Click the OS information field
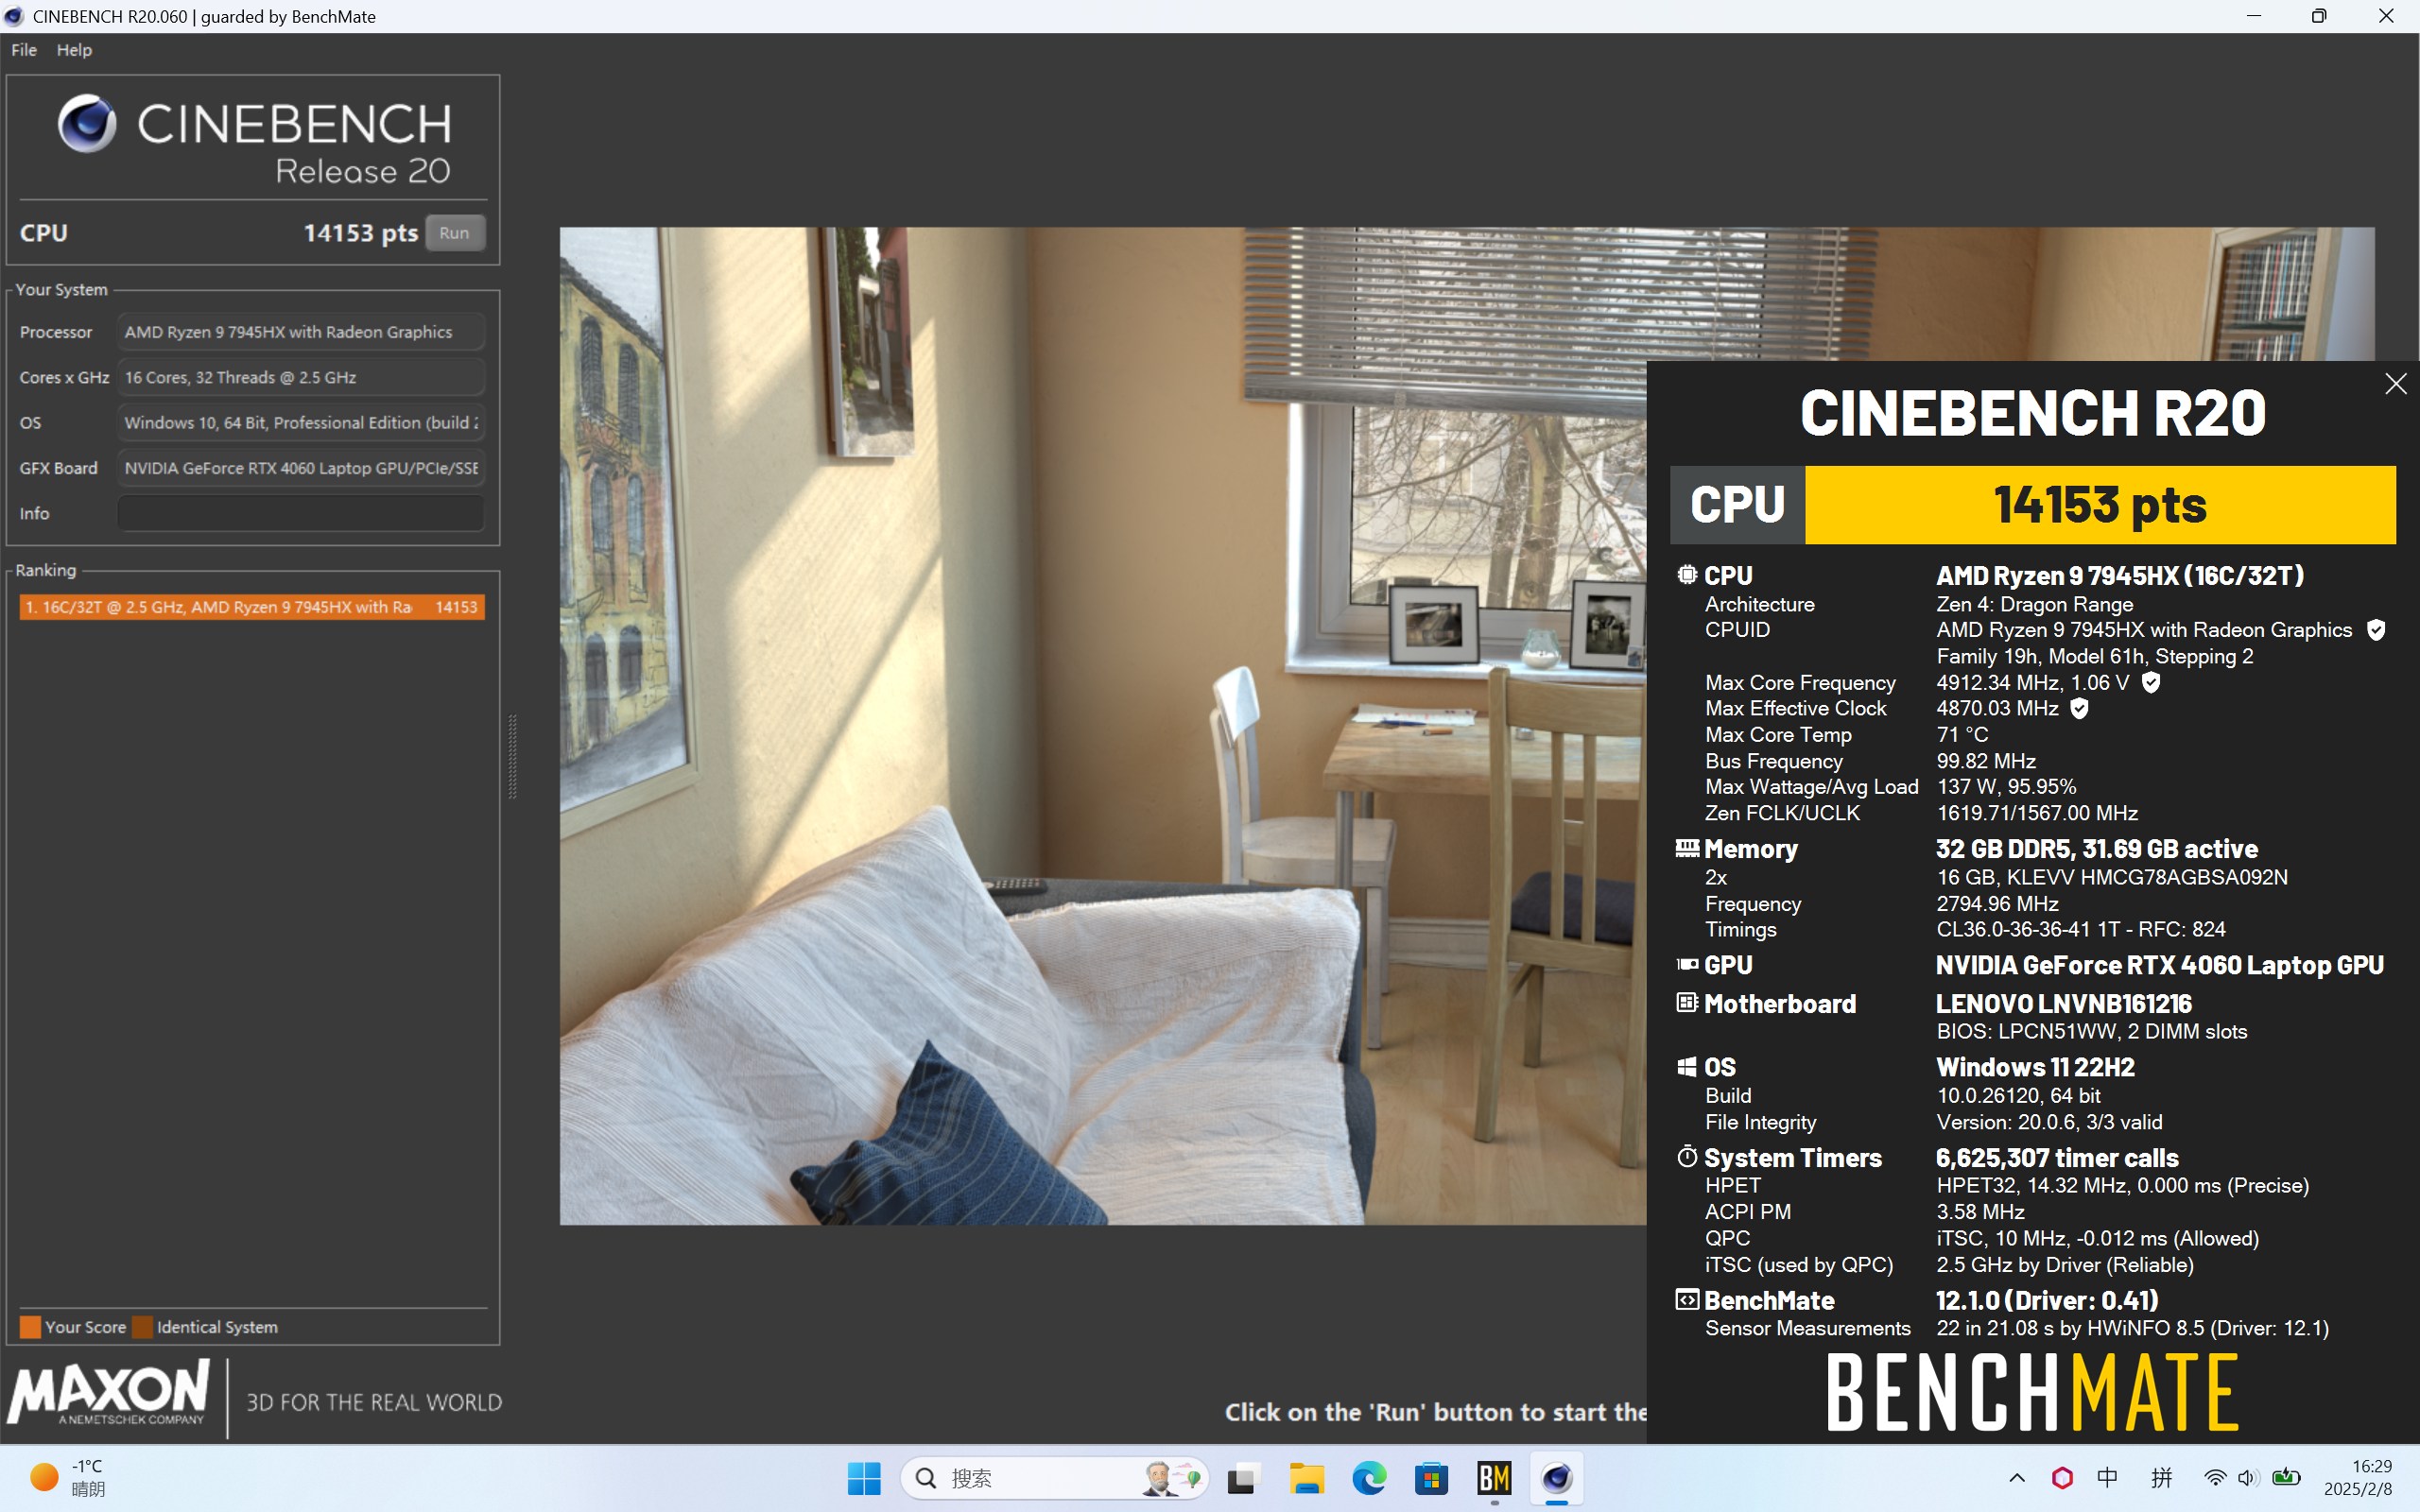The height and width of the screenshot is (1512, 2420). tap(301, 423)
